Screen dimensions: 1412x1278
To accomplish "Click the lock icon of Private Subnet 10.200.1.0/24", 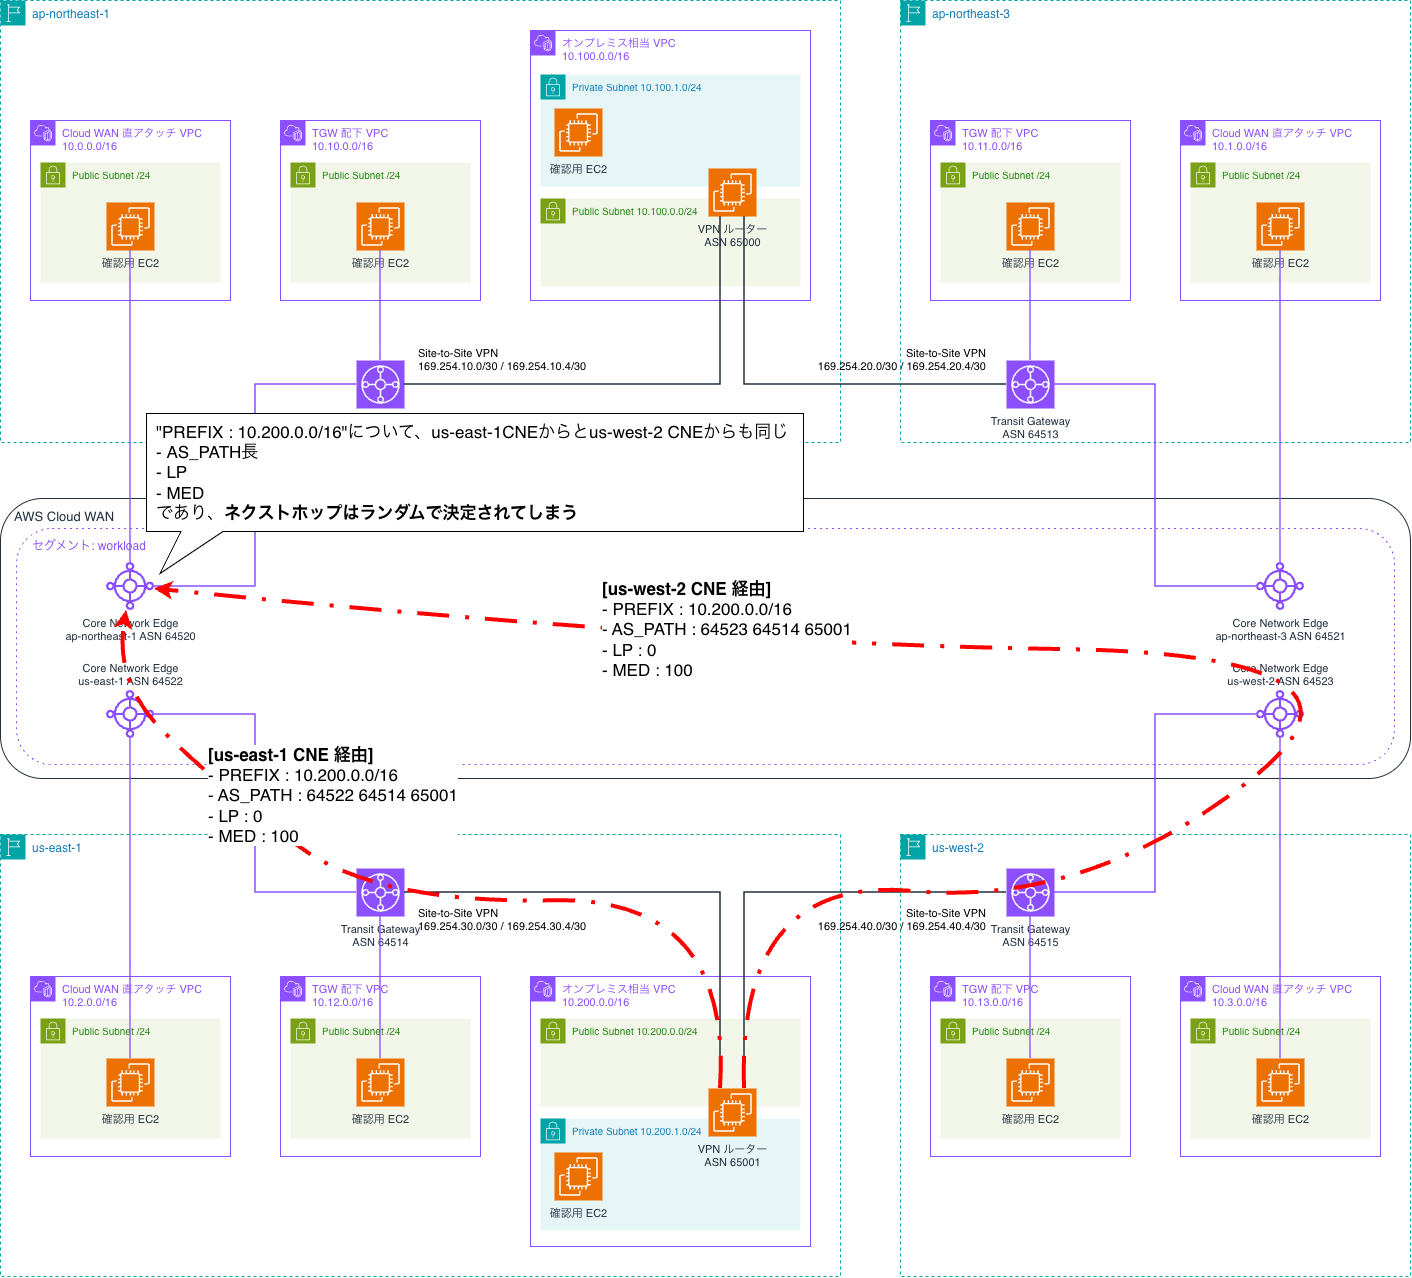I will tap(553, 1131).
